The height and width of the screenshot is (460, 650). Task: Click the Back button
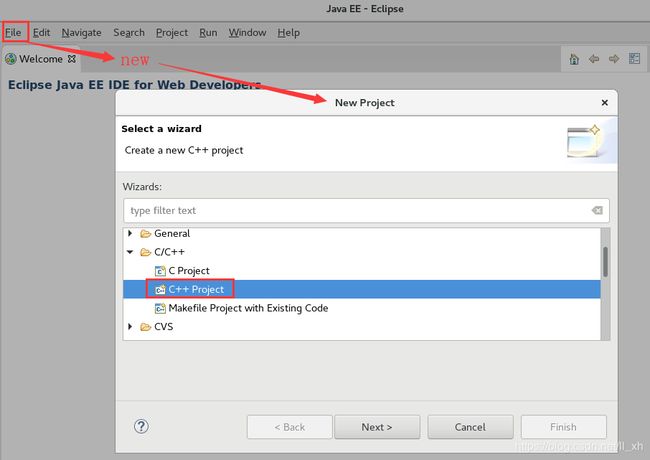[289, 427]
